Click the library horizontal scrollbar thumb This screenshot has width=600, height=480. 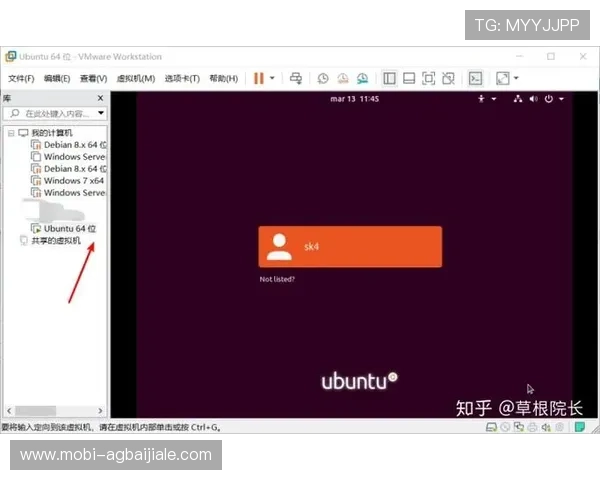35,411
